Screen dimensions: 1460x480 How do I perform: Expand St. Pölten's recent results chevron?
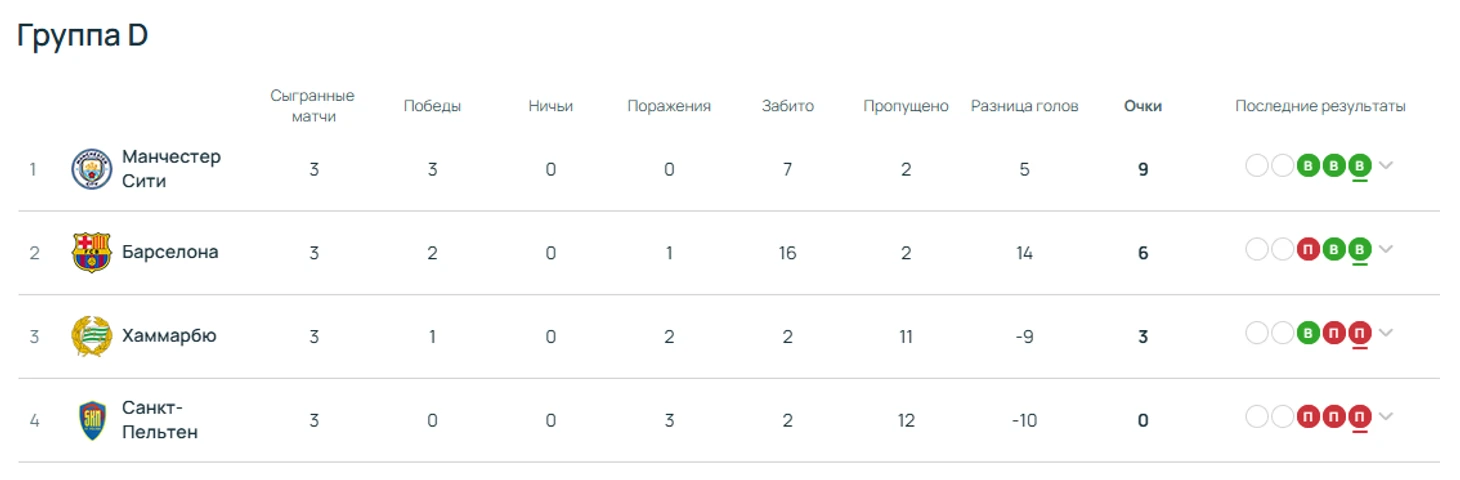pyautogui.click(x=1385, y=416)
